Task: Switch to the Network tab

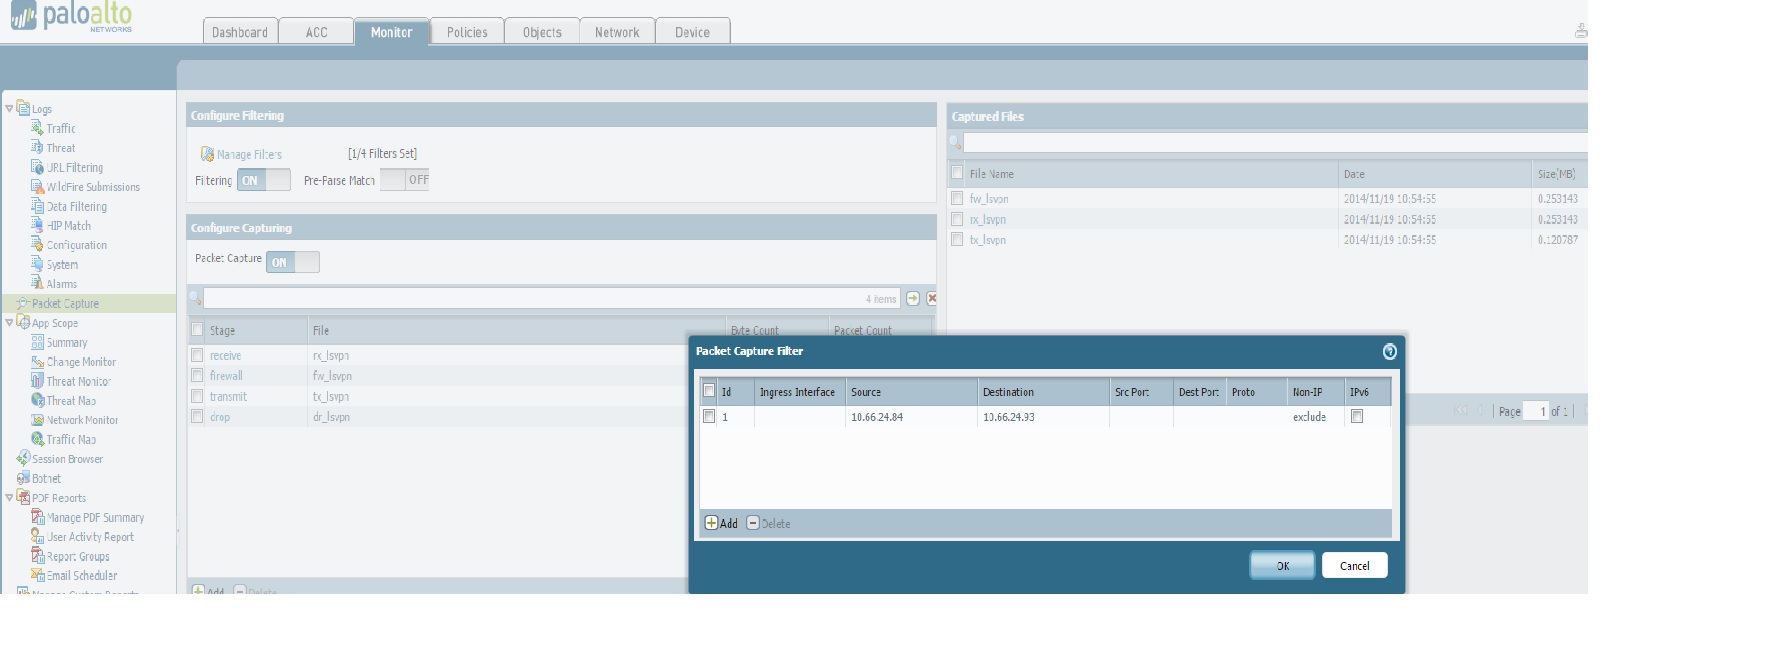Action: (x=616, y=32)
